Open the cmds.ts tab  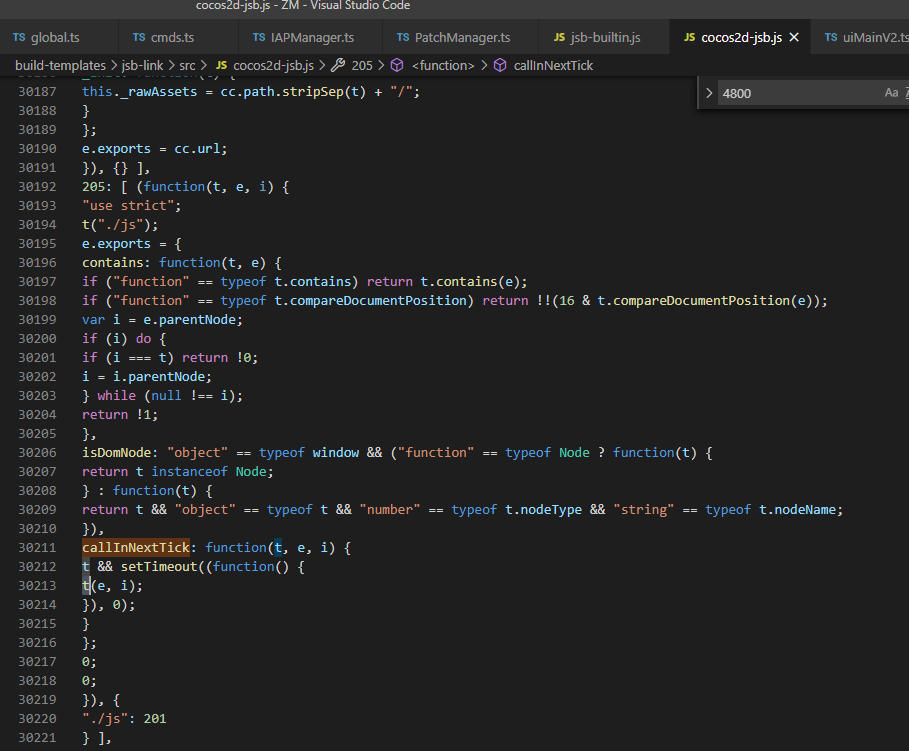click(172, 38)
